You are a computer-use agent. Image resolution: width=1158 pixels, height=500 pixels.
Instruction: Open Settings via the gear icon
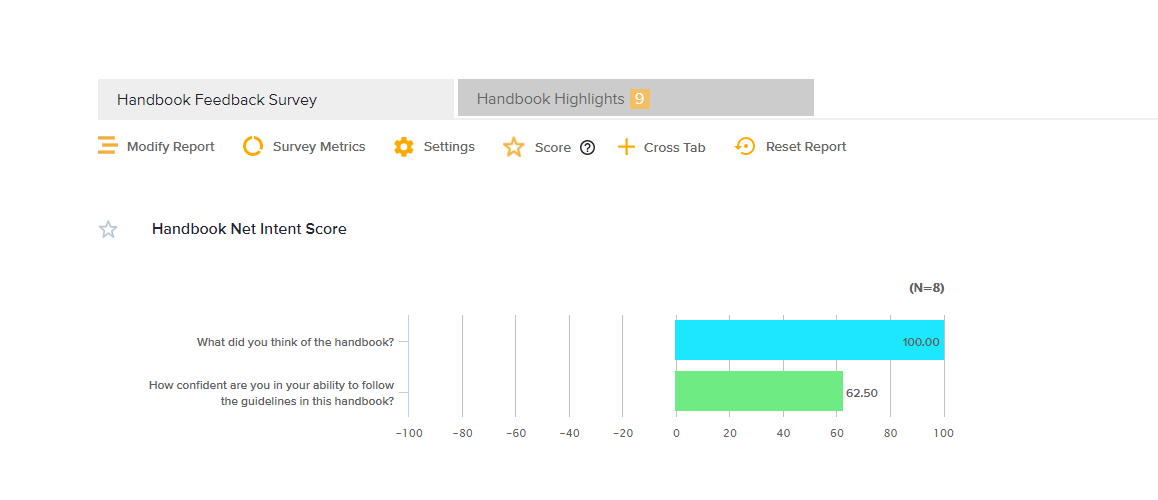click(404, 147)
